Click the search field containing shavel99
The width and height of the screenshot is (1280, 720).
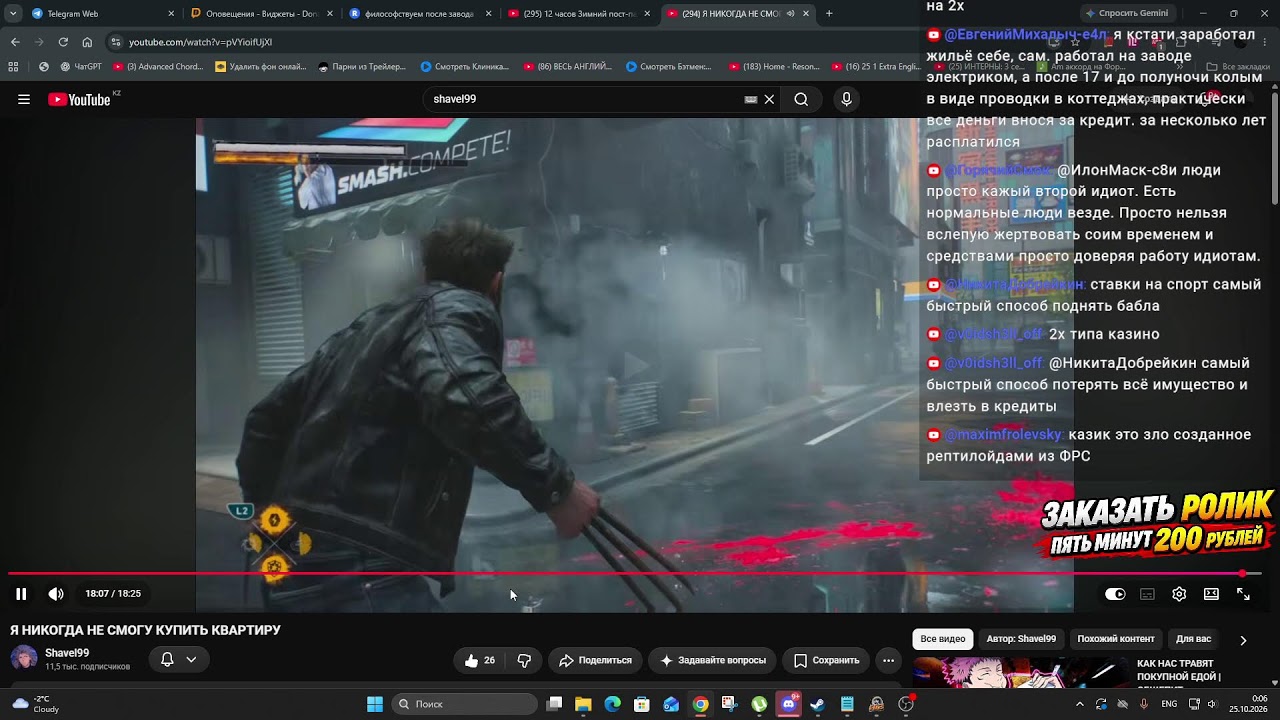tap(583, 99)
